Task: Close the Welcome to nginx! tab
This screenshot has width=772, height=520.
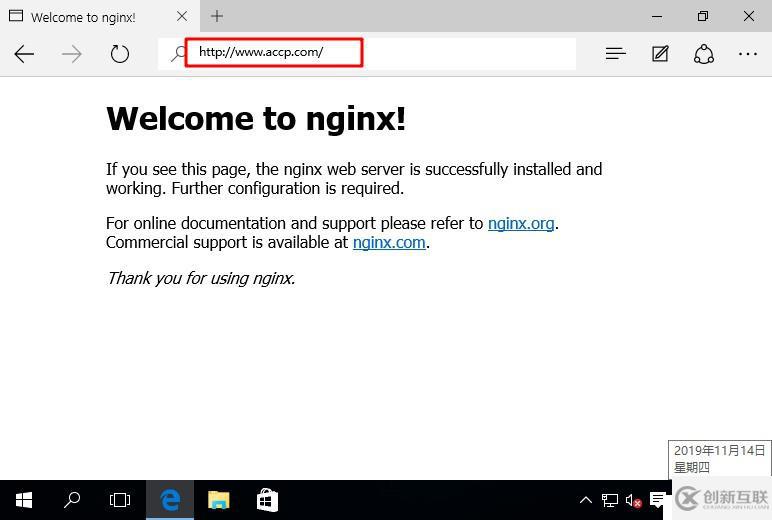Action: (182, 16)
